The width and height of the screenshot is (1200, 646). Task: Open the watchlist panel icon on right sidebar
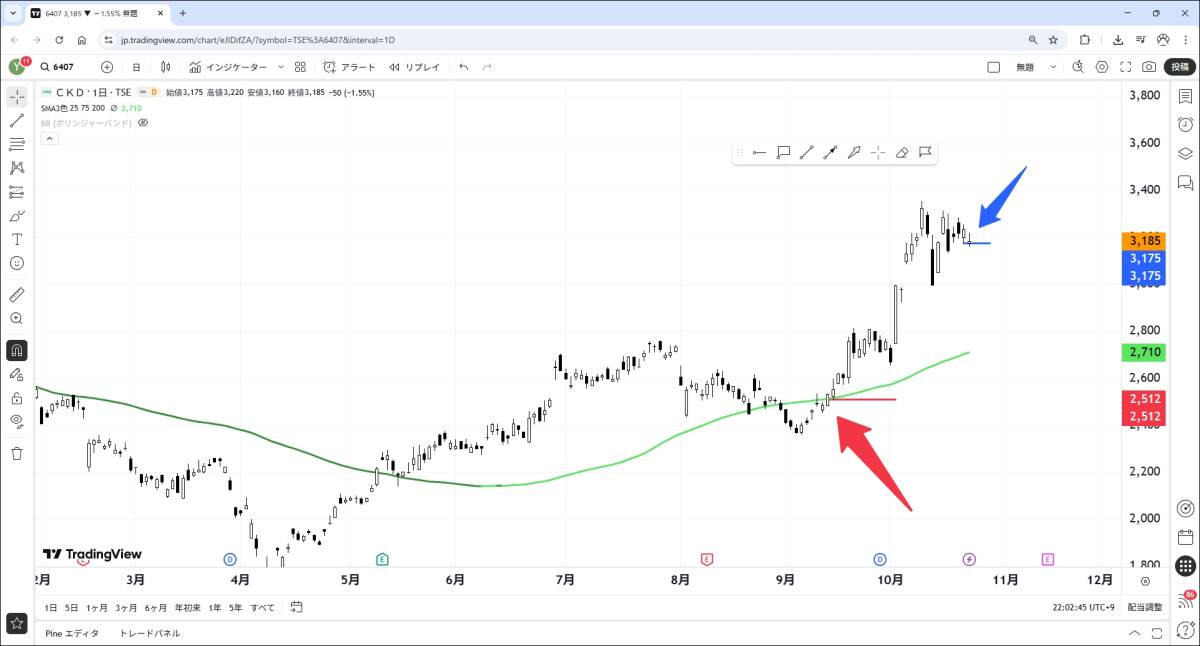click(1185, 97)
